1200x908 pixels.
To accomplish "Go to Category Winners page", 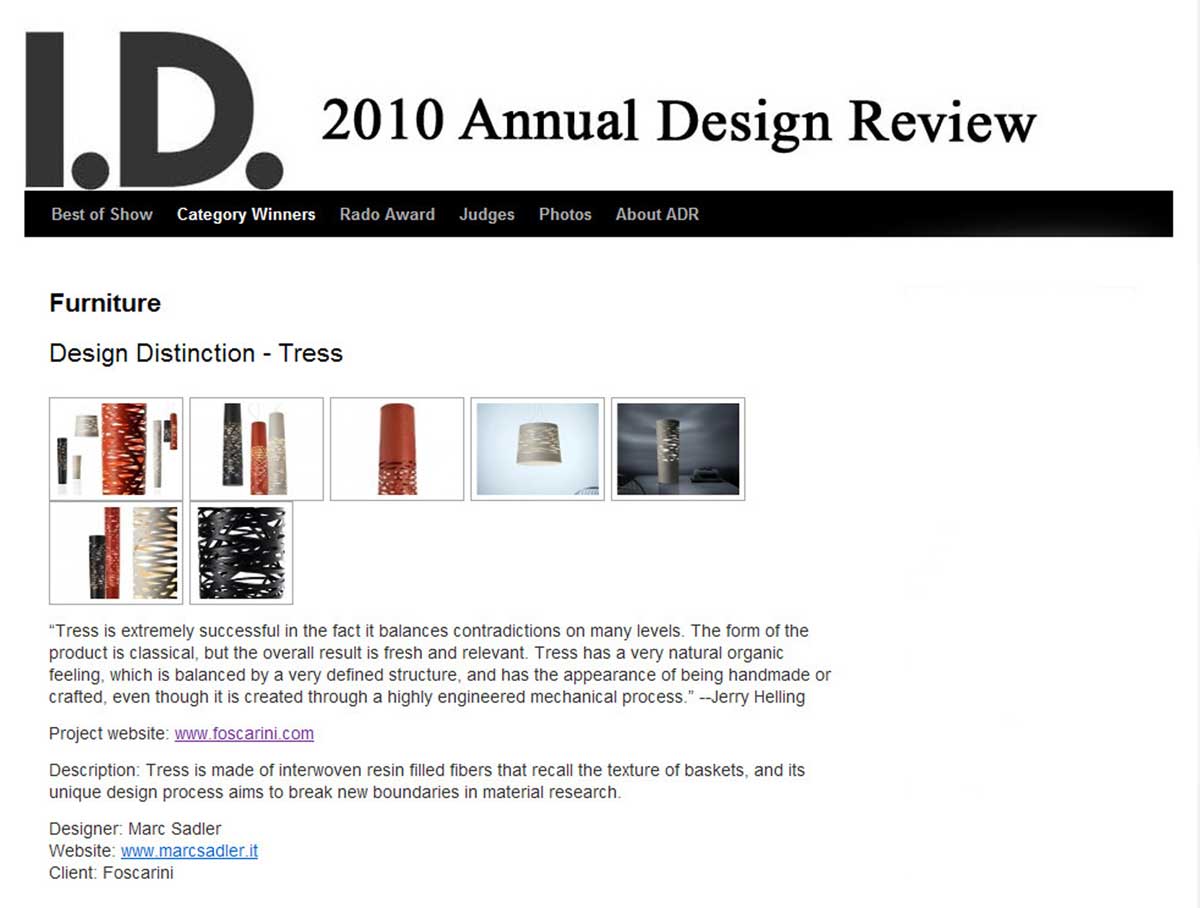I will pyautogui.click(x=246, y=214).
